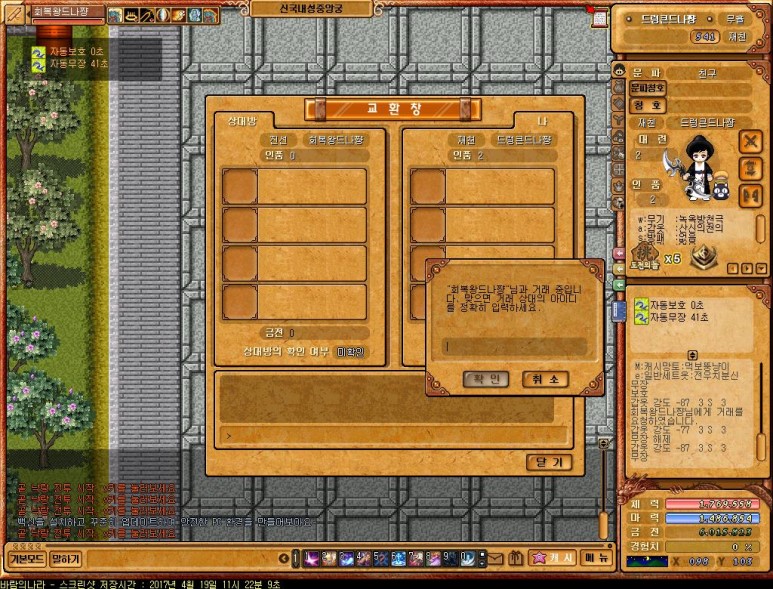Open the 캐시 cash shop button
Viewport: 773px width, 589px height.
click(555, 558)
